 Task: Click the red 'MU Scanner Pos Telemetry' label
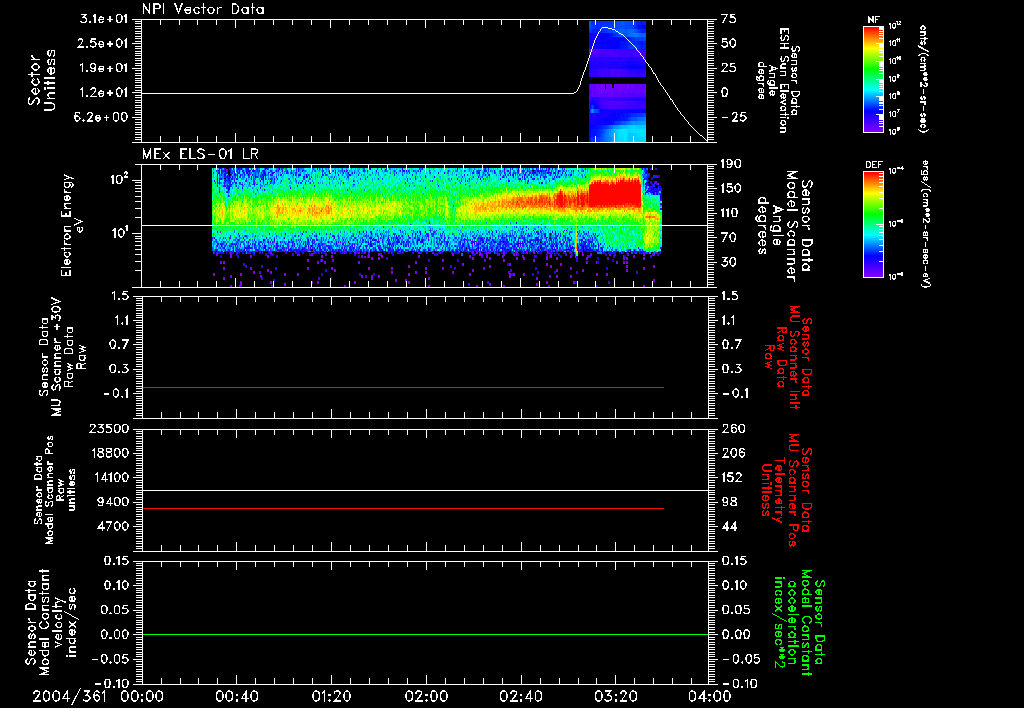[x=786, y=490]
